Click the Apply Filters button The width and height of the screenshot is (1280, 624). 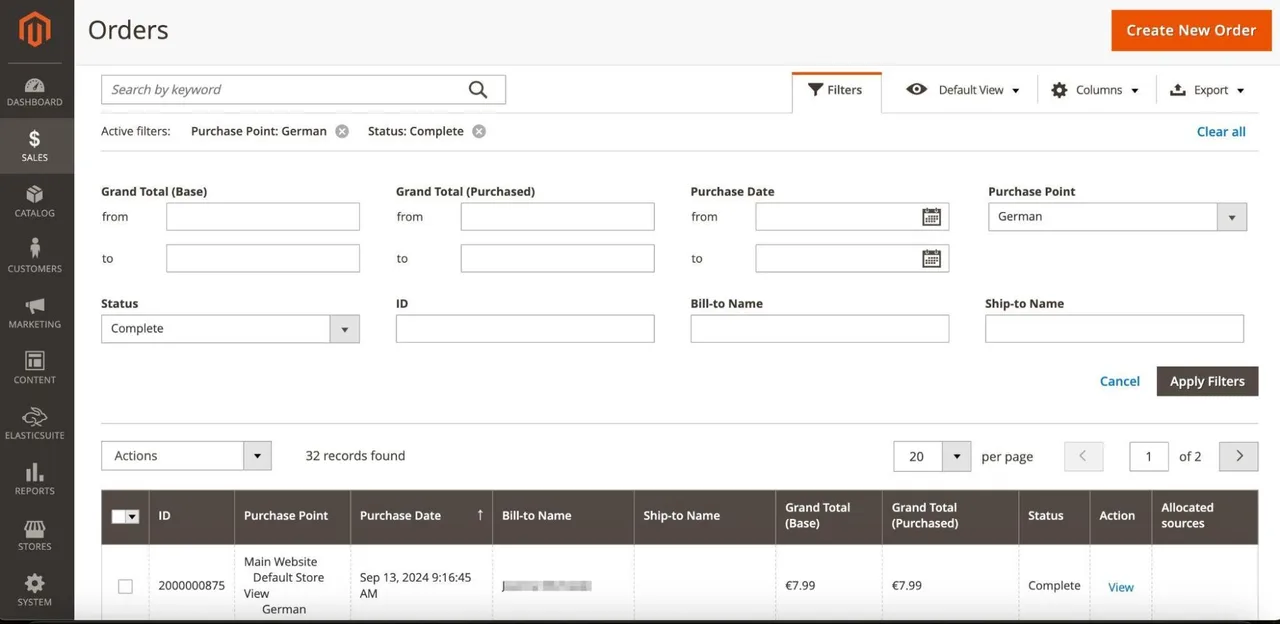pyautogui.click(x=1207, y=381)
